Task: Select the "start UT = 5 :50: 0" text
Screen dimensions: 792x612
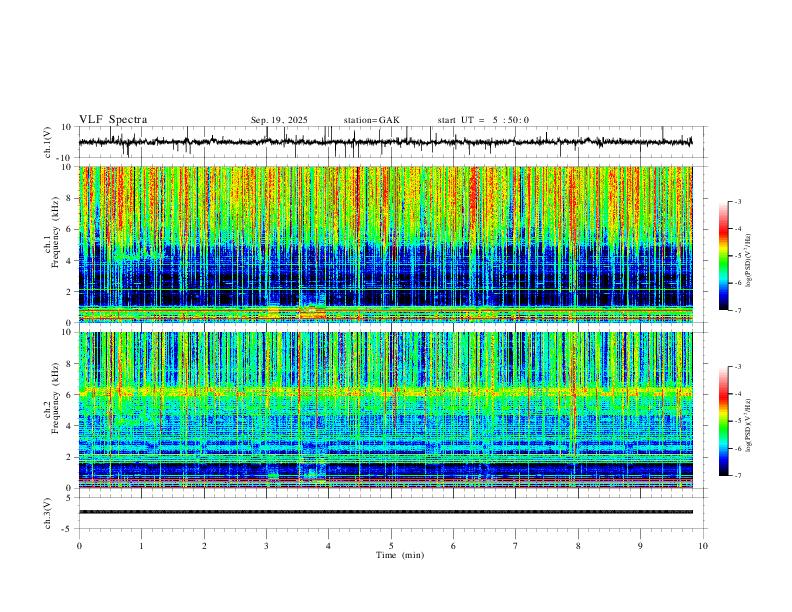Action: [x=483, y=120]
